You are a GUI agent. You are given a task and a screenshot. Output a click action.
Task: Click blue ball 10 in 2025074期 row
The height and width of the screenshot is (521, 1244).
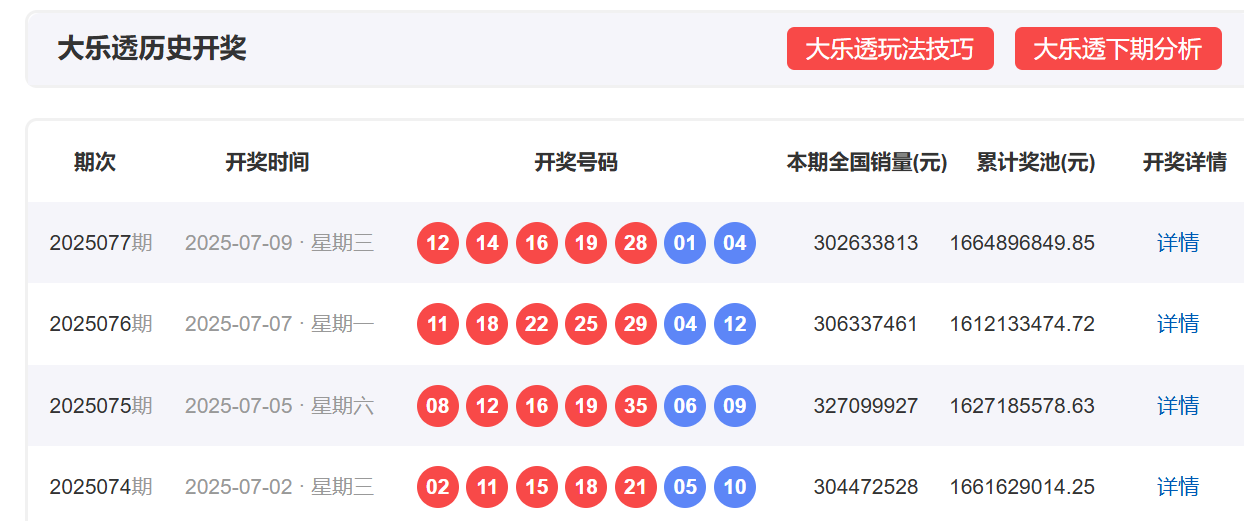pos(735,487)
